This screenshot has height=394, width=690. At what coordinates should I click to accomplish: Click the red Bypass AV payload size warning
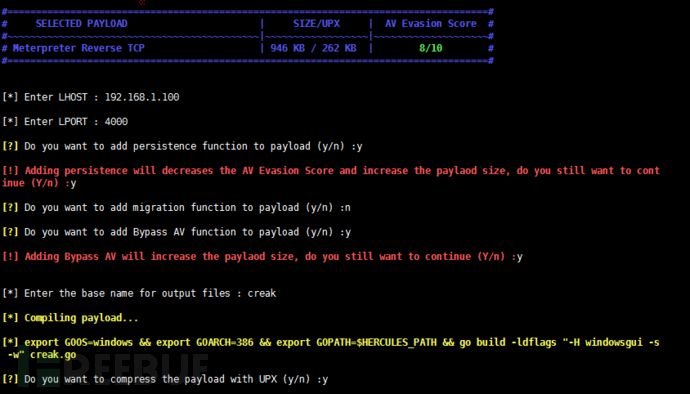262,257
